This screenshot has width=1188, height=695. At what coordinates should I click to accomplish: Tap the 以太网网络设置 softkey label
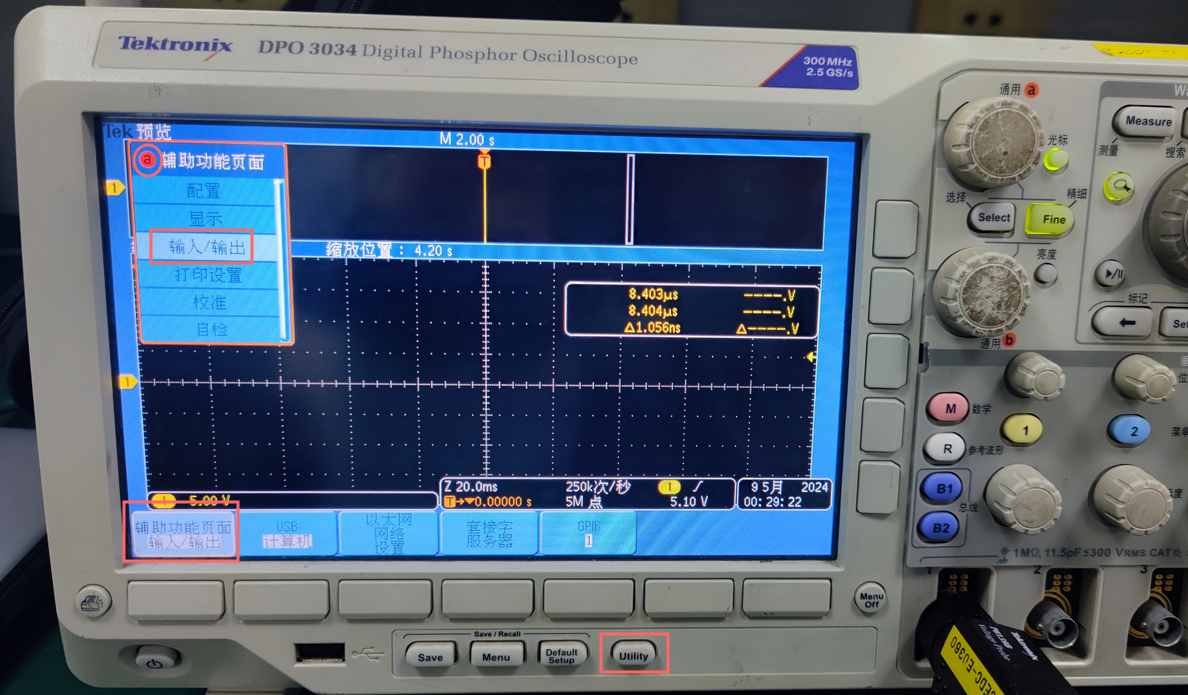389,534
